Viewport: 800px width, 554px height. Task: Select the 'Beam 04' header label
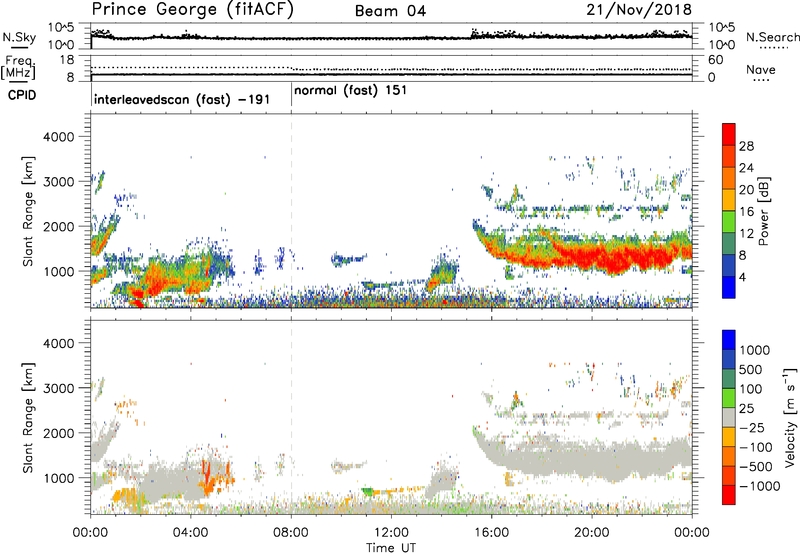click(x=390, y=11)
